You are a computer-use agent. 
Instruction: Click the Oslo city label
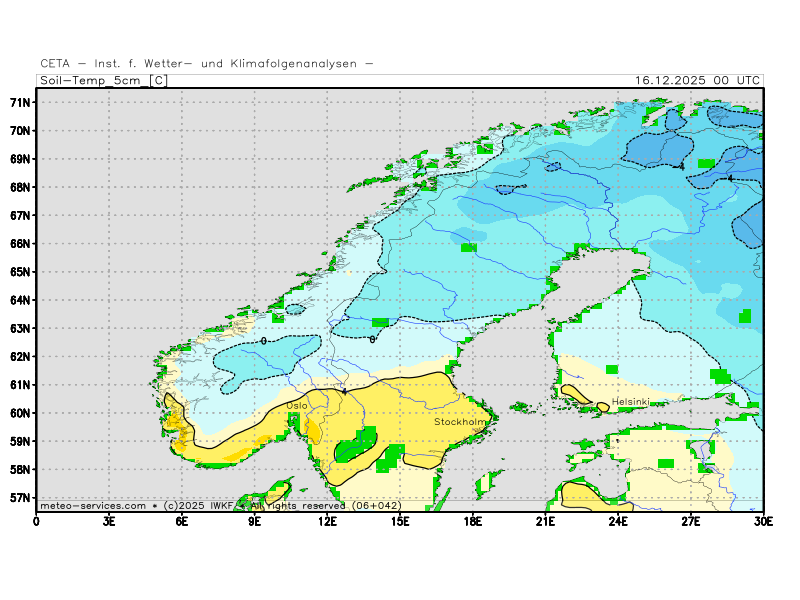[297, 405]
